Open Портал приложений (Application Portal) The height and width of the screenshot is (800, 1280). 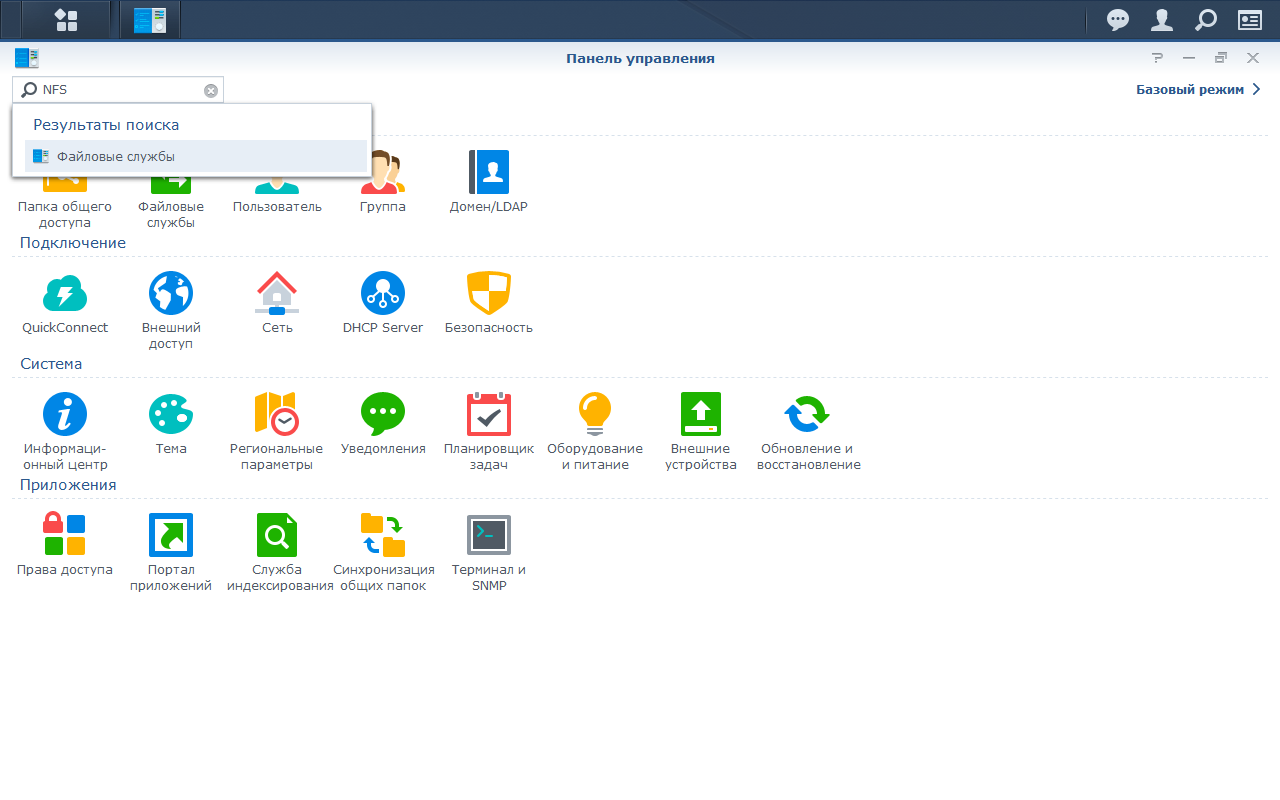coord(171,553)
